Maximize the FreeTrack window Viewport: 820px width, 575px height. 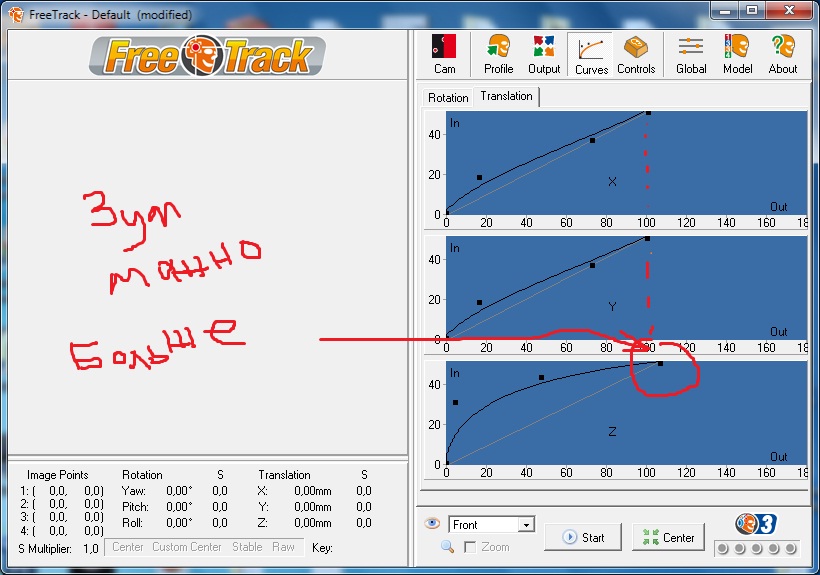click(x=752, y=10)
